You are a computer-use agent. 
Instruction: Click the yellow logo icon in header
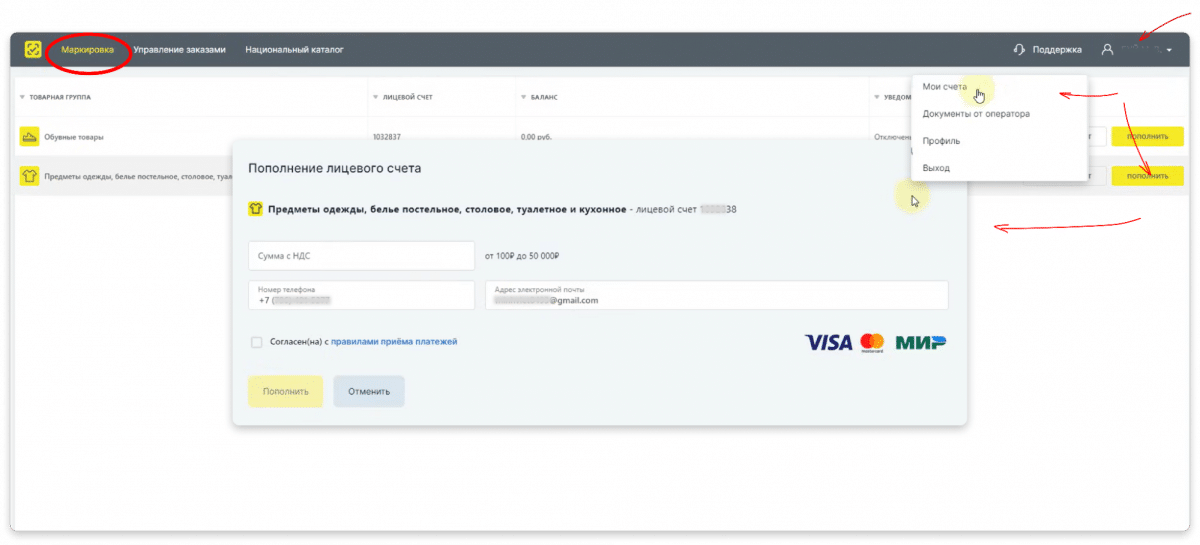34,49
